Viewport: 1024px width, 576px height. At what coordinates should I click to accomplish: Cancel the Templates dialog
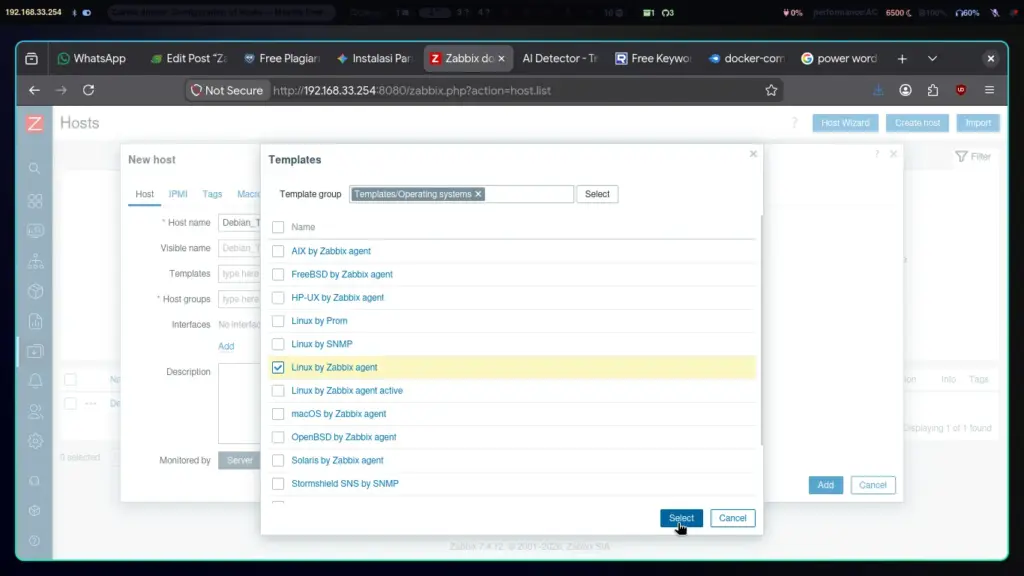click(x=732, y=518)
